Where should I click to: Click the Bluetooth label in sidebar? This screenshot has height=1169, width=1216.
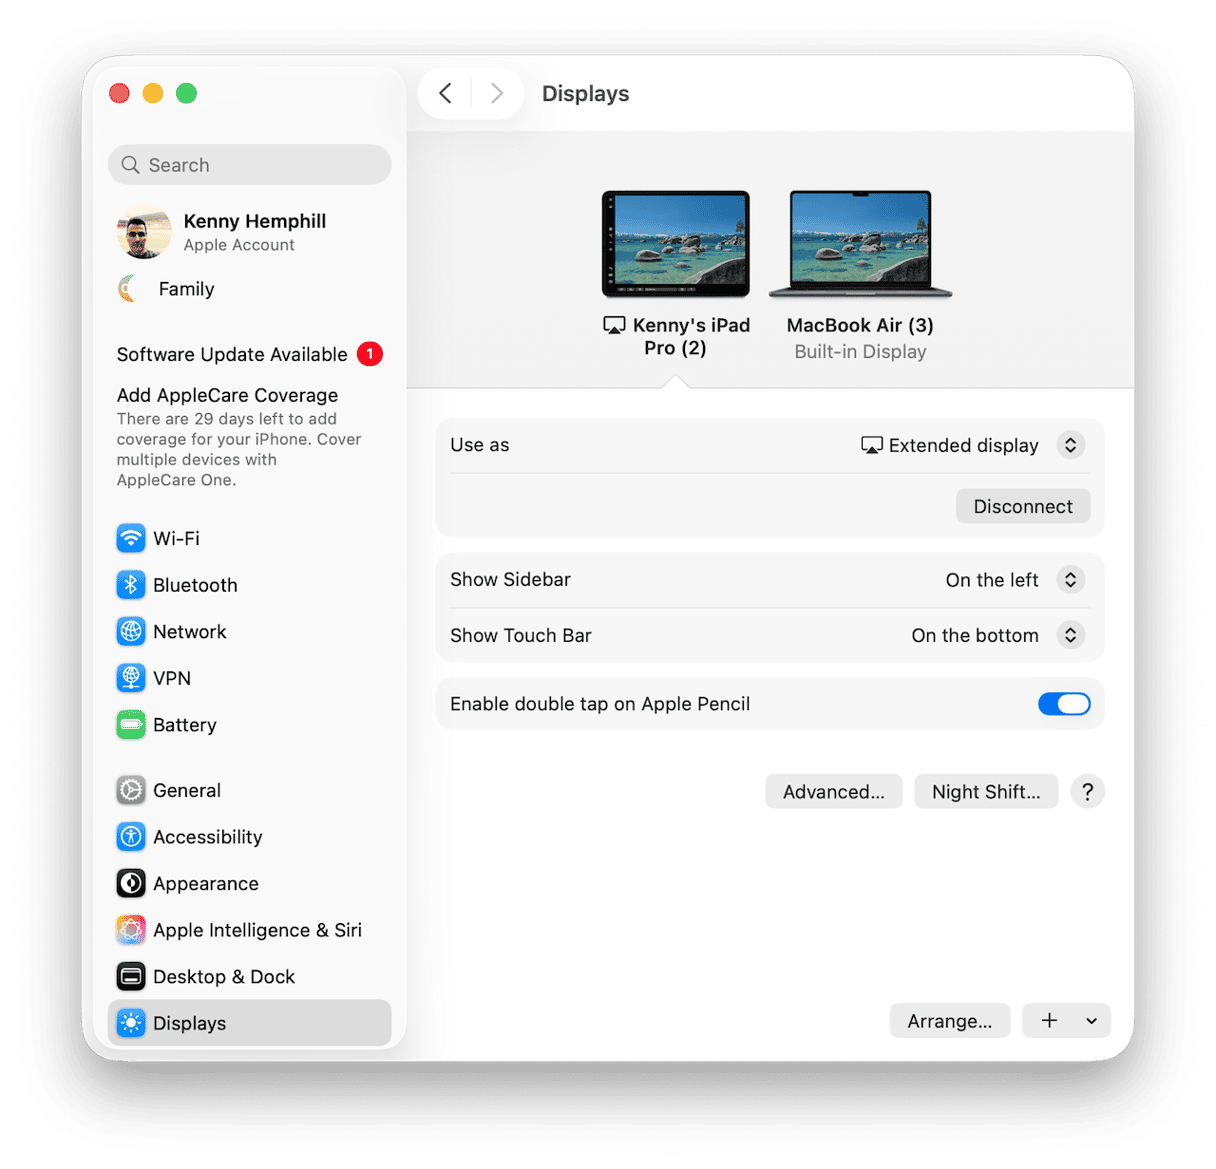(195, 585)
